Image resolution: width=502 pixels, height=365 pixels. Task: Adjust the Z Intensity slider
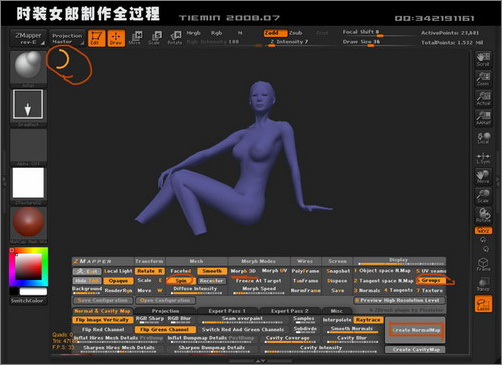coord(289,42)
